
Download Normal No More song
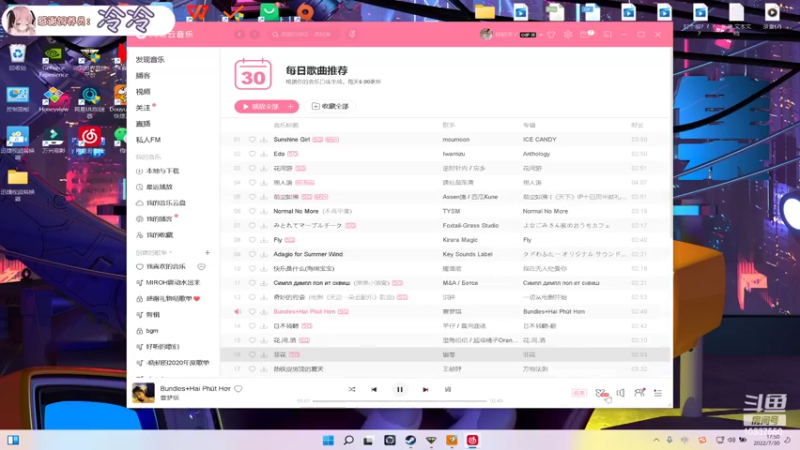(x=264, y=211)
